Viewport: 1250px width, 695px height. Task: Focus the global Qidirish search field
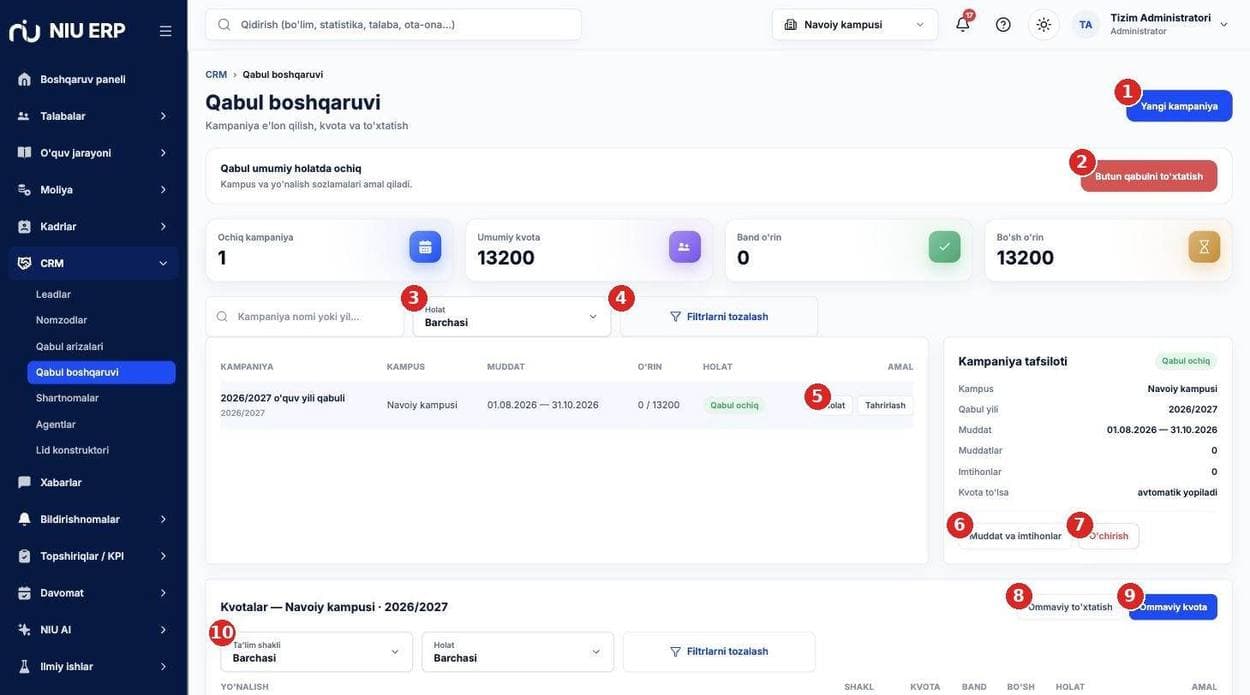394,24
